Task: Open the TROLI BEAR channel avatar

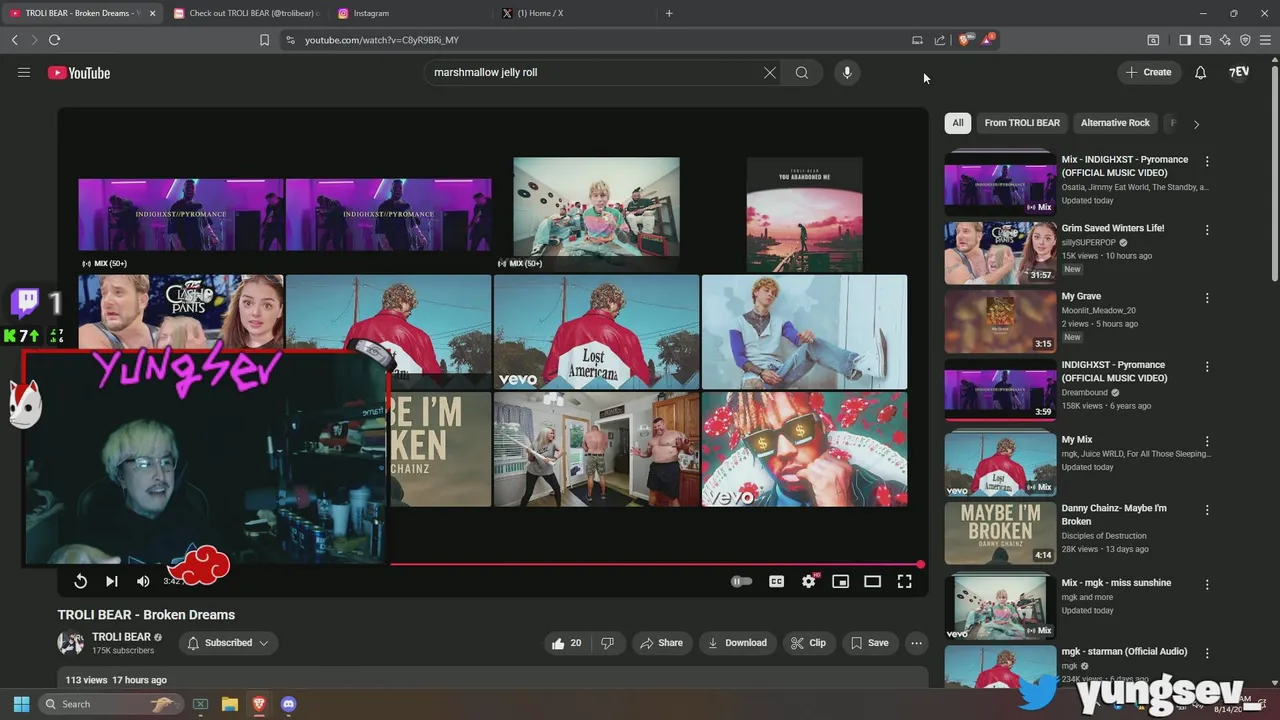Action: pyautogui.click(x=70, y=643)
